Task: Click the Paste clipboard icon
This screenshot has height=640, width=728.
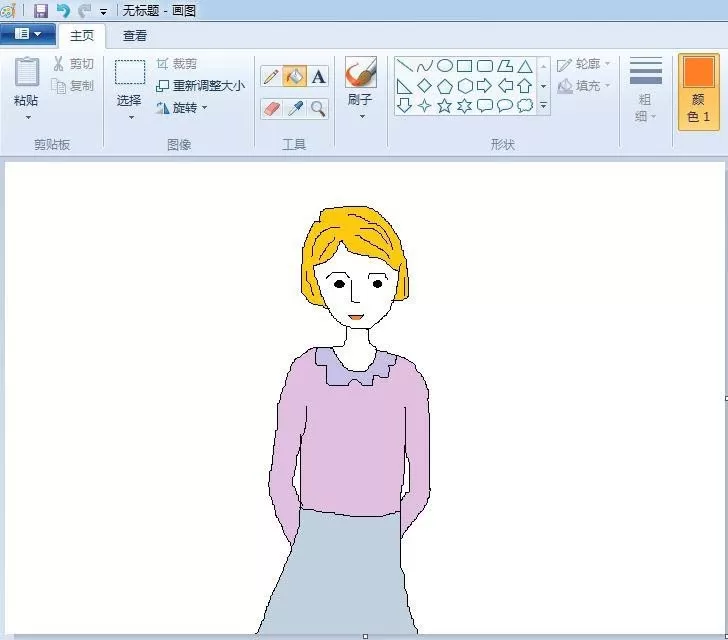Action: [x=26, y=72]
